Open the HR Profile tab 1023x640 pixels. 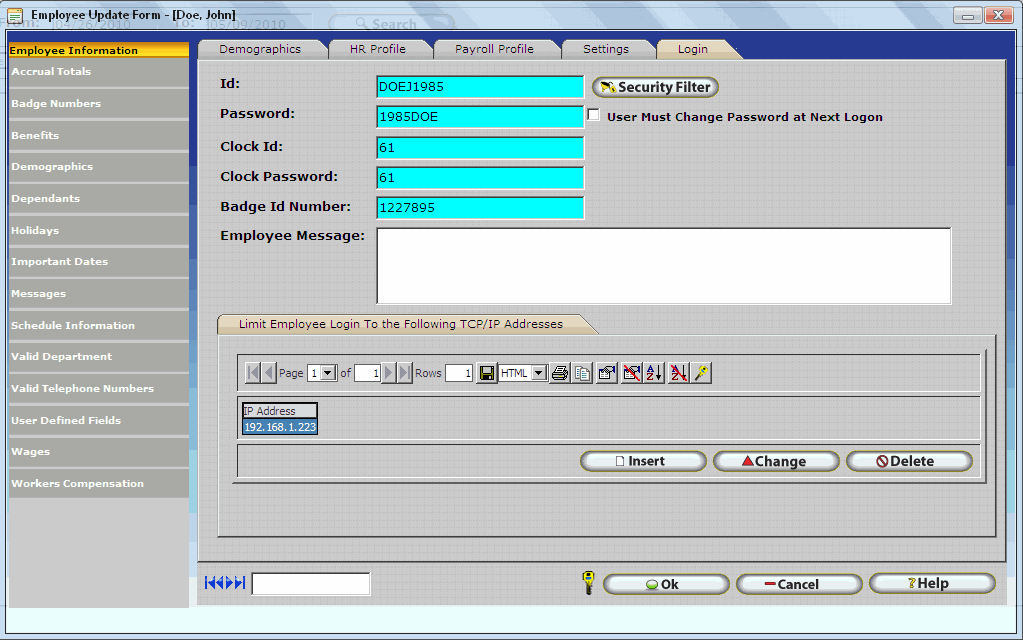pos(378,49)
